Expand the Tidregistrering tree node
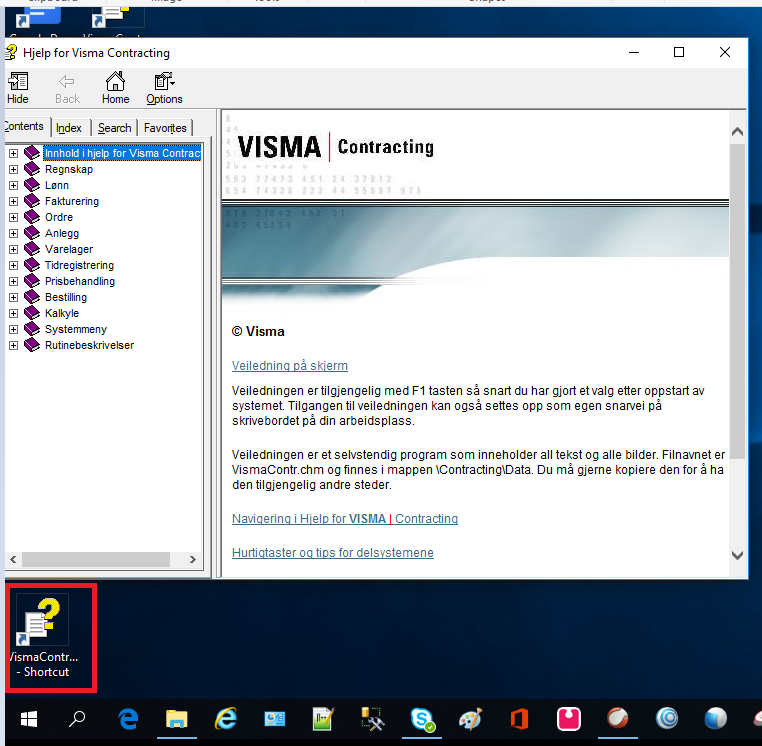Image resolution: width=762 pixels, height=746 pixels. click(14, 265)
